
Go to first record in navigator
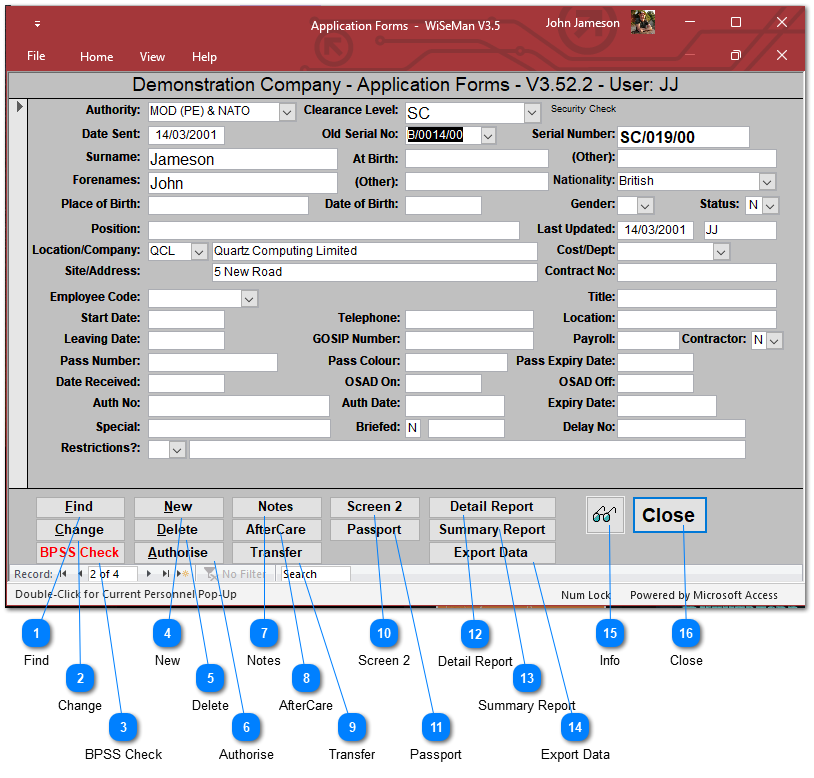click(x=63, y=574)
